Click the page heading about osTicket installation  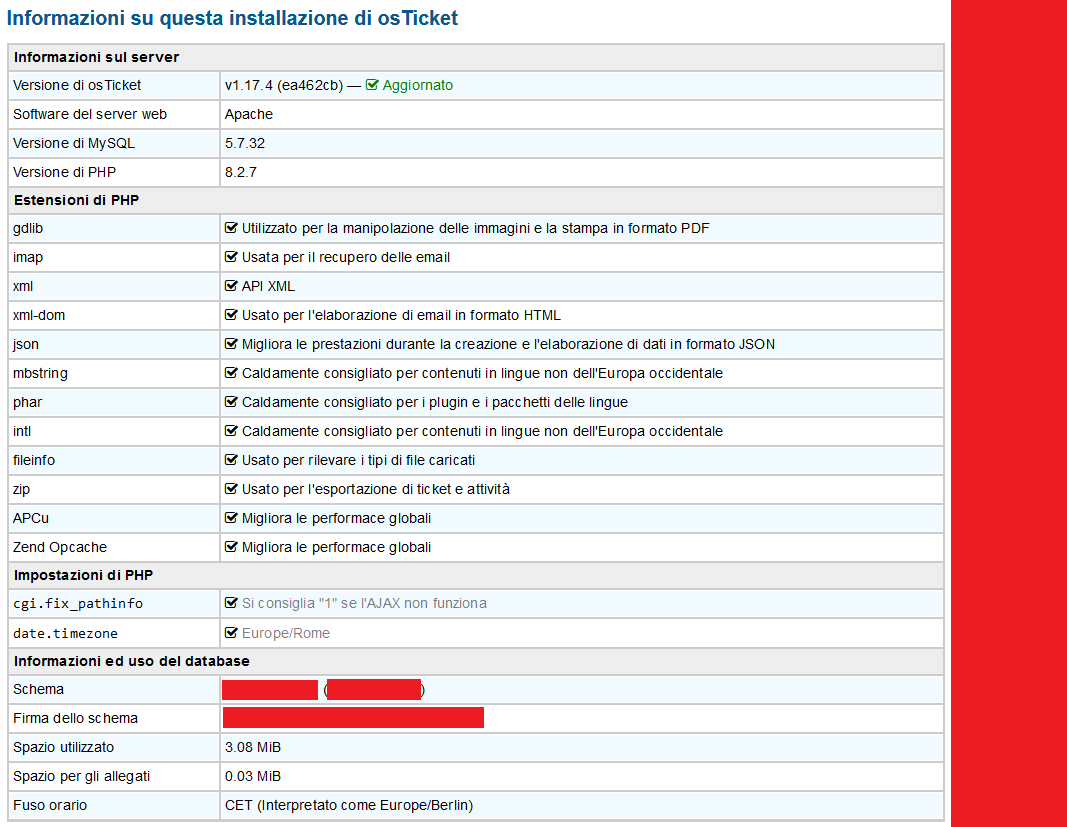click(232, 18)
